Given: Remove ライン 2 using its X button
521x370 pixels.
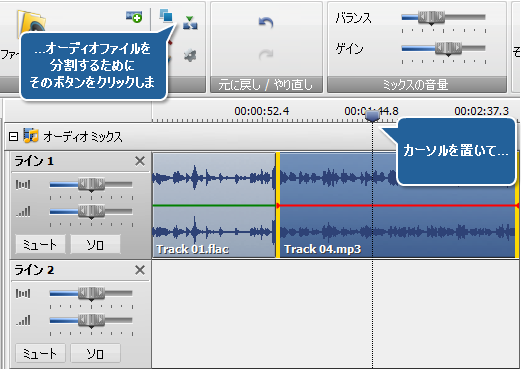Looking at the screenshot, I should (x=140, y=270).
